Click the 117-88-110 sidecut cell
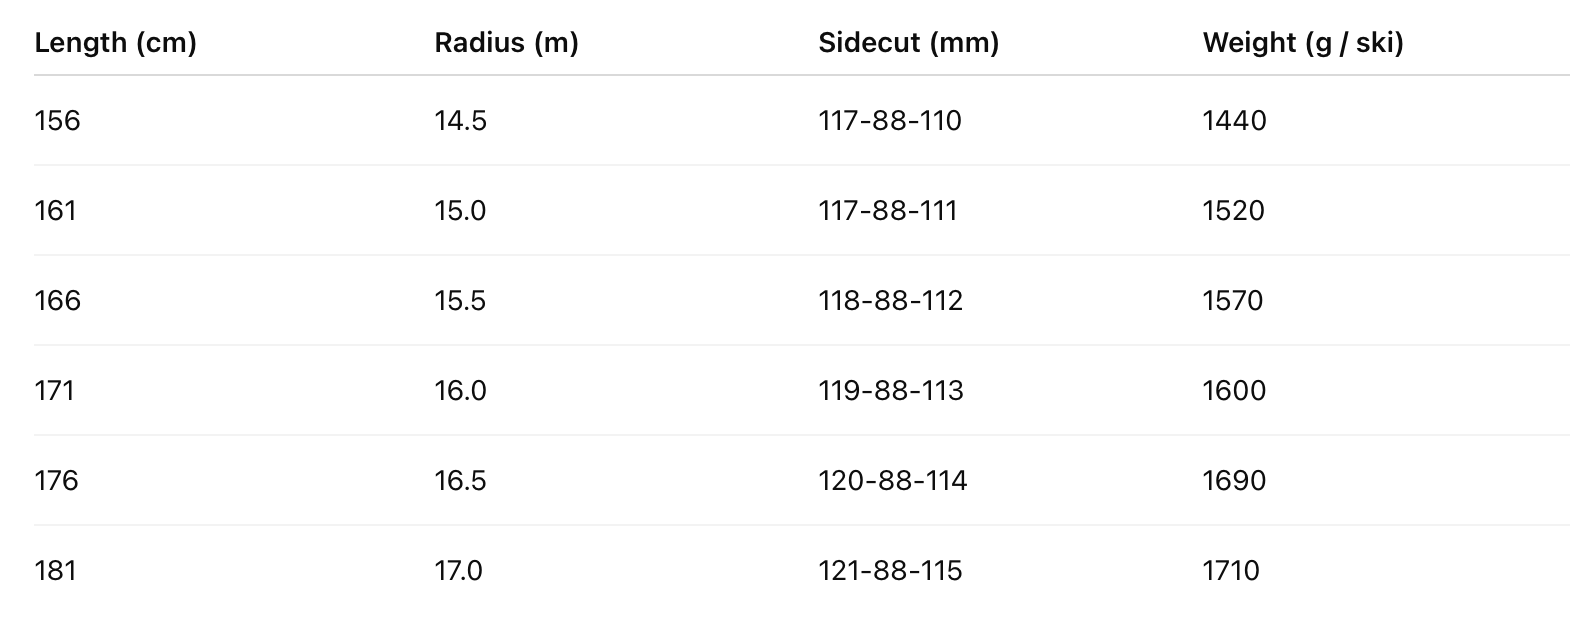The width and height of the screenshot is (1590, 622). tap(889, 121)
